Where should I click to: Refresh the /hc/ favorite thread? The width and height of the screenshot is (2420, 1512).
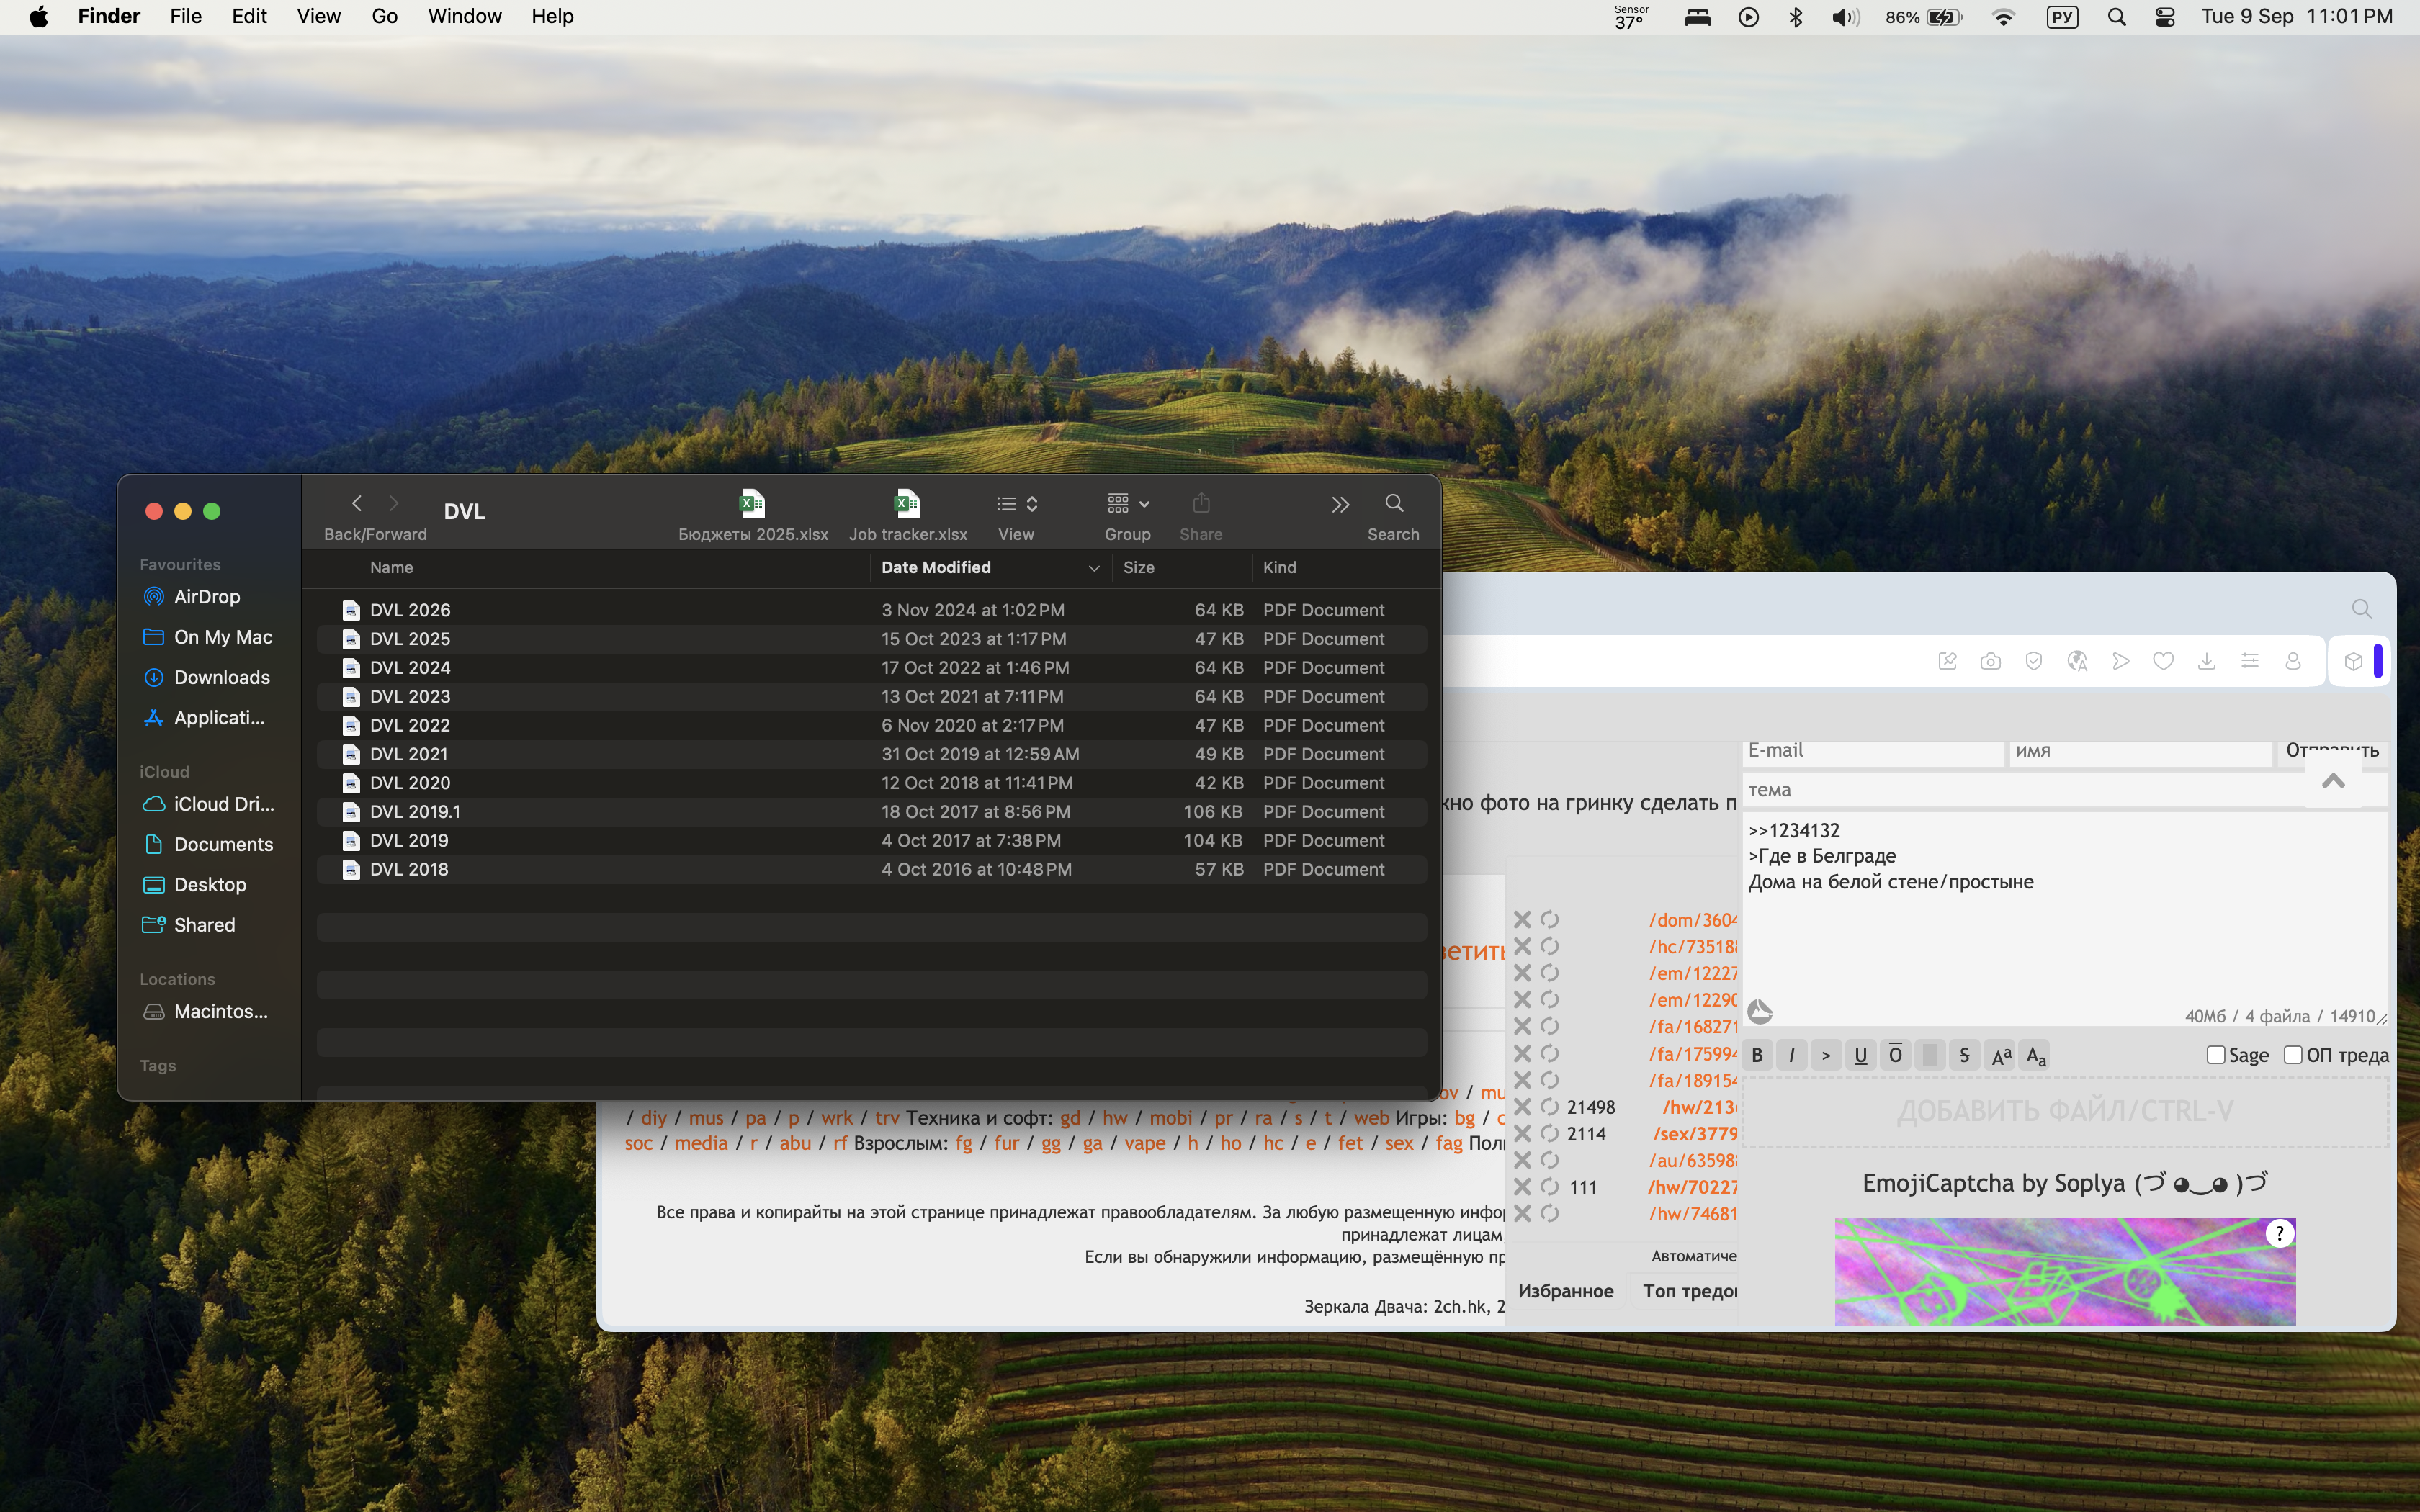point(1550,946)
